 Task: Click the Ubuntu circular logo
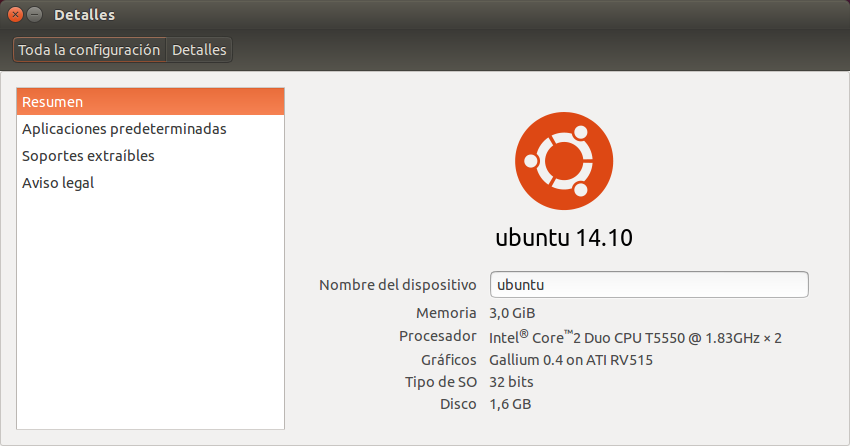click(x=564, y=161)
